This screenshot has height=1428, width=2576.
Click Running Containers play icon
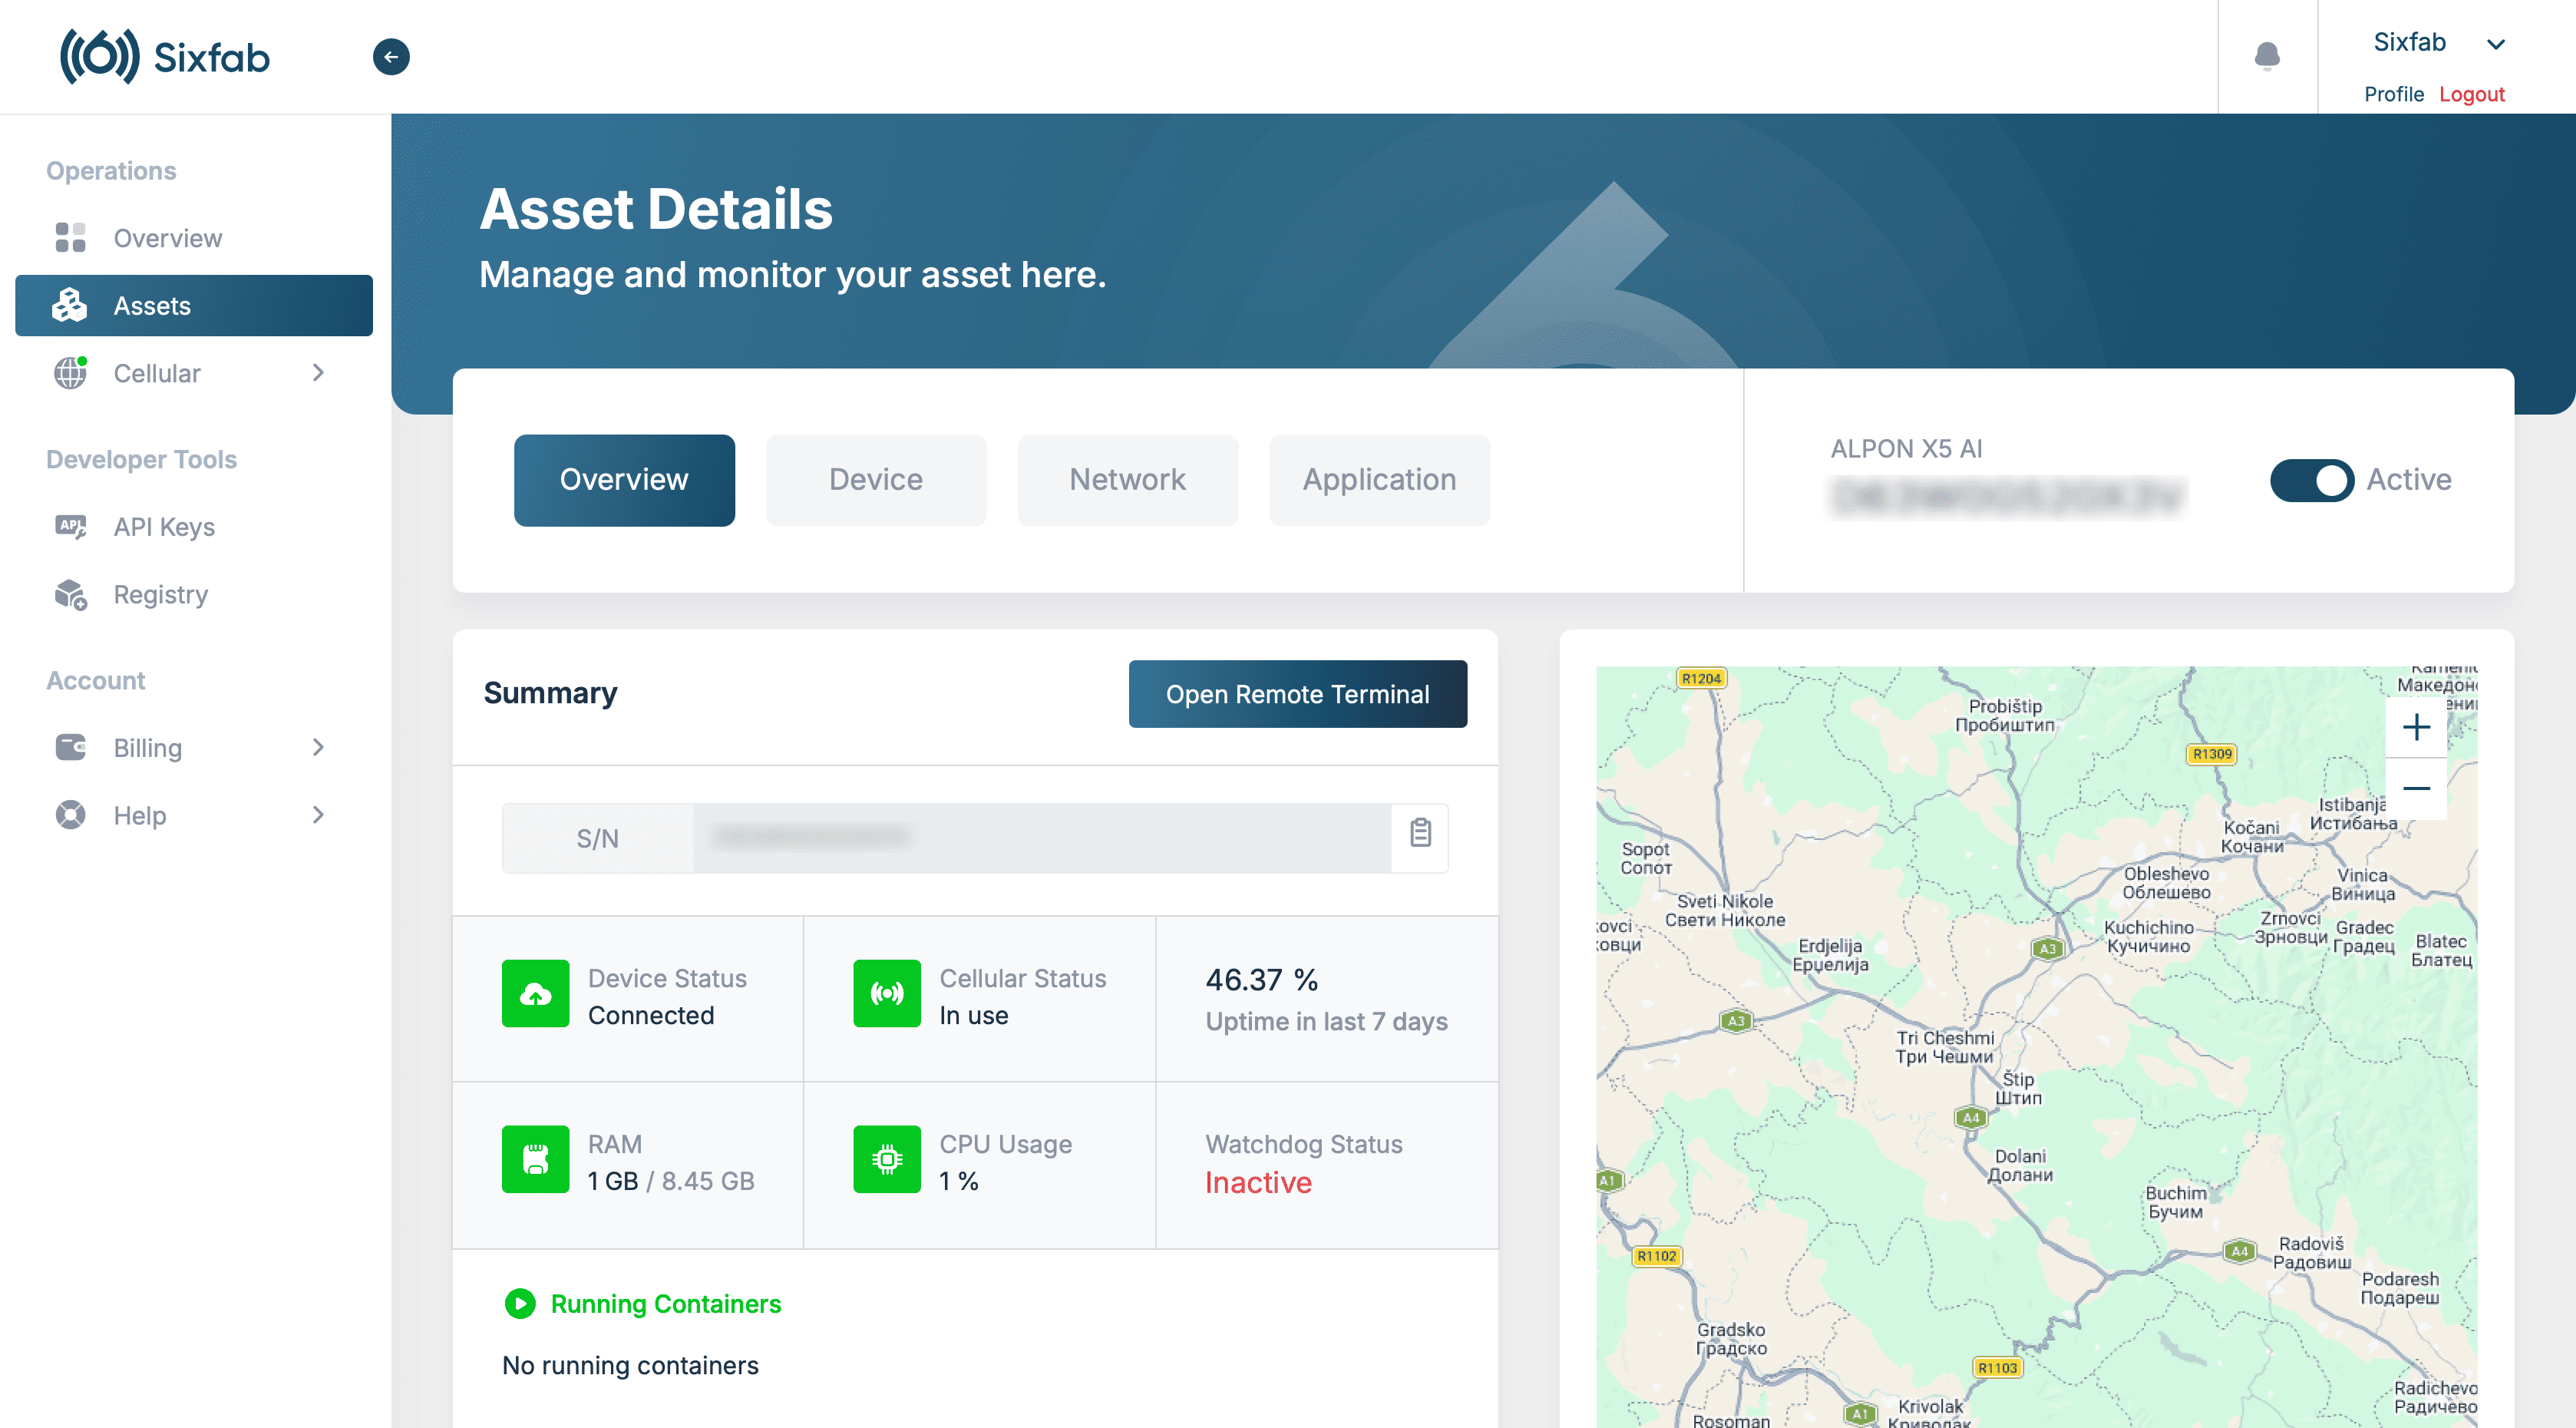(x=520, y=1304)
